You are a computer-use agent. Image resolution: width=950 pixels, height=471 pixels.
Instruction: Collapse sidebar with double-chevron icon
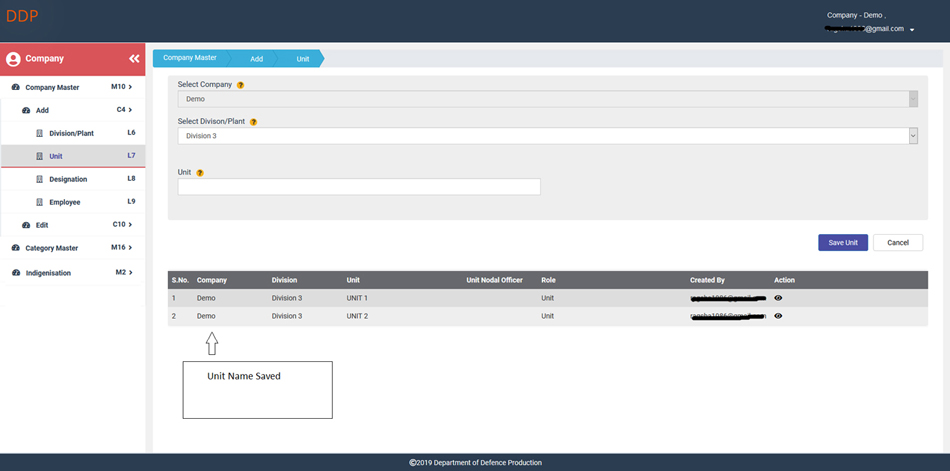[x=134, y=59]
